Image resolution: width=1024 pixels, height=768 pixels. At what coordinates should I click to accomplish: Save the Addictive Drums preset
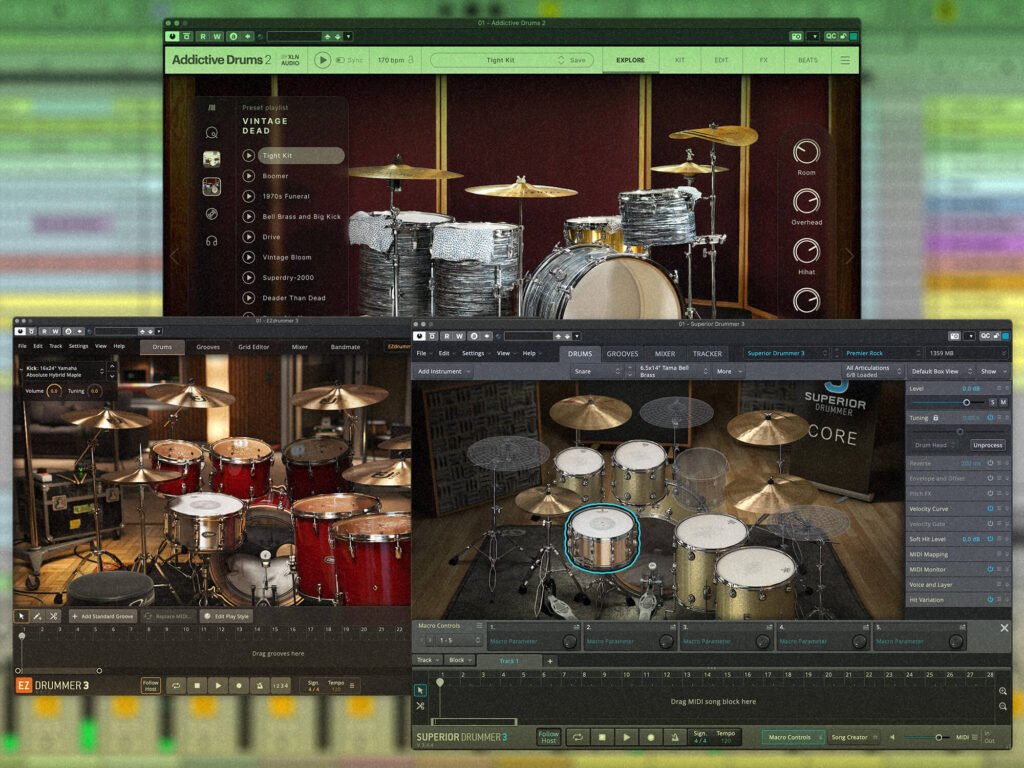[x=578, y=60]
